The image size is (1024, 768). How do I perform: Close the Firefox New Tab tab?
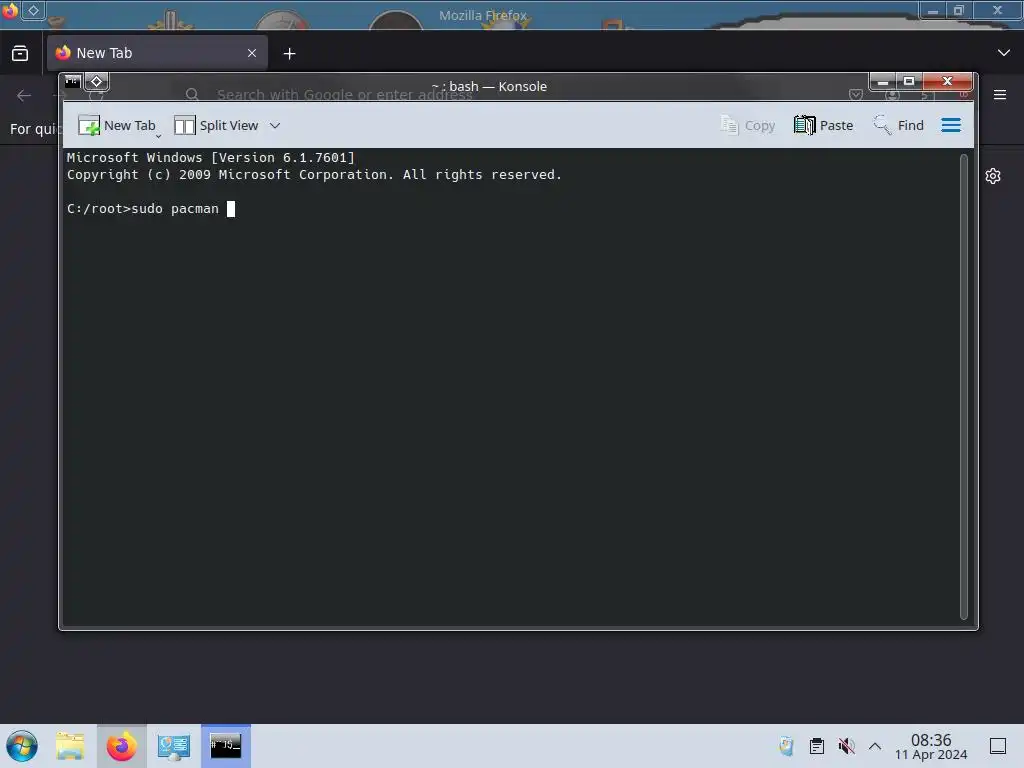[x=252, y=53]
